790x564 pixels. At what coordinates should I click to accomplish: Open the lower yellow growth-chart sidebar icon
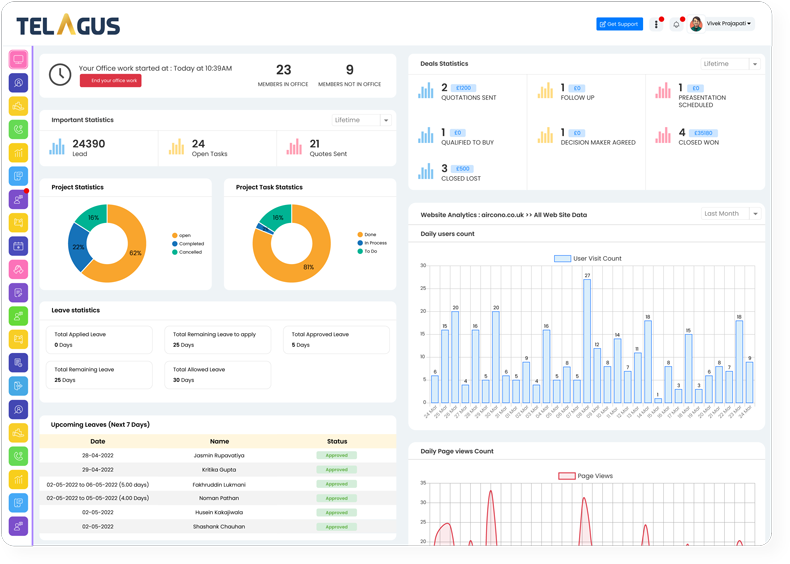(19, 480)
